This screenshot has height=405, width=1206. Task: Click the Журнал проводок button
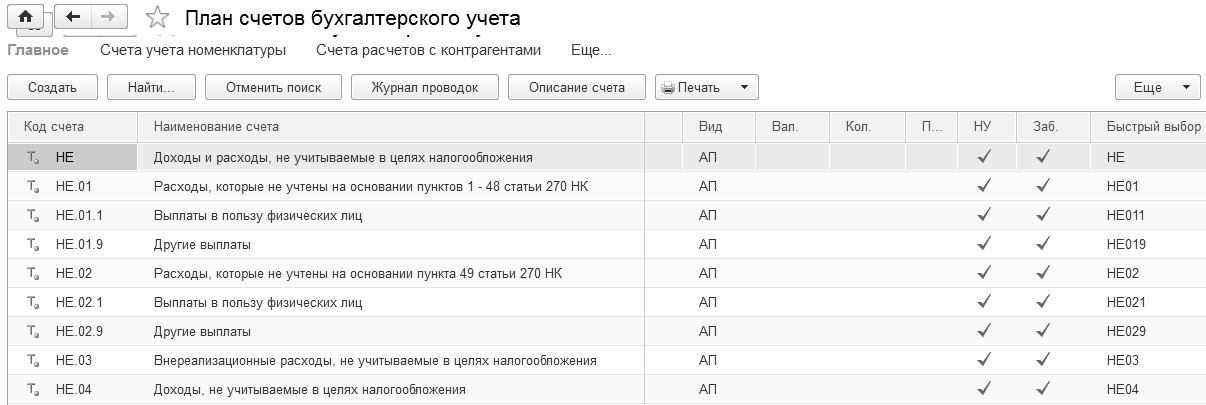(424, 88)
